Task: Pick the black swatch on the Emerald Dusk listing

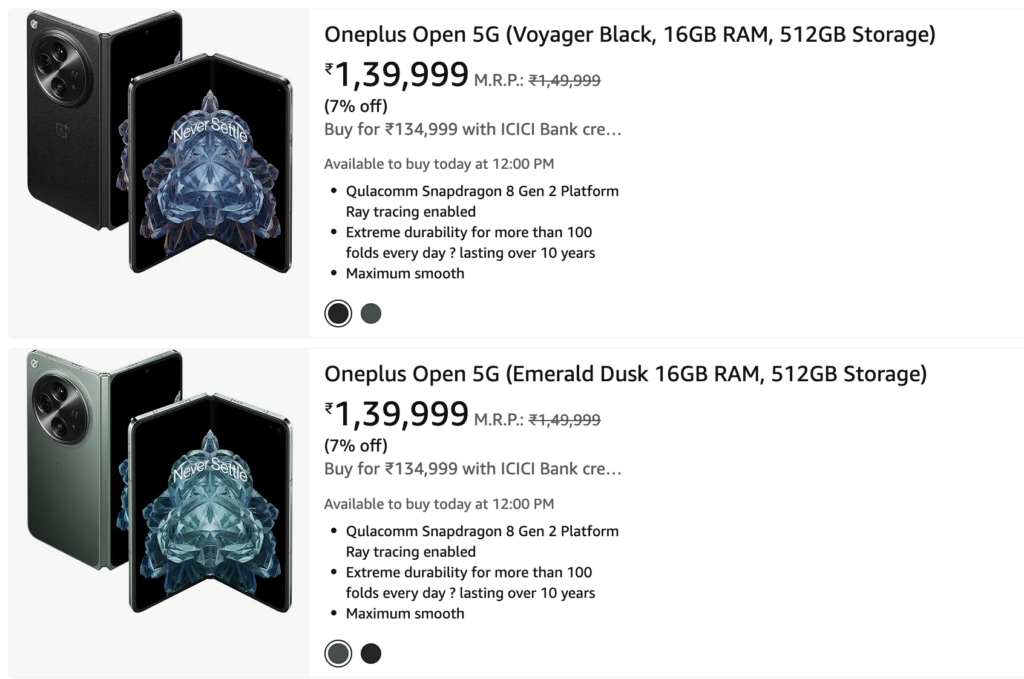Action: tap(371, 653)
